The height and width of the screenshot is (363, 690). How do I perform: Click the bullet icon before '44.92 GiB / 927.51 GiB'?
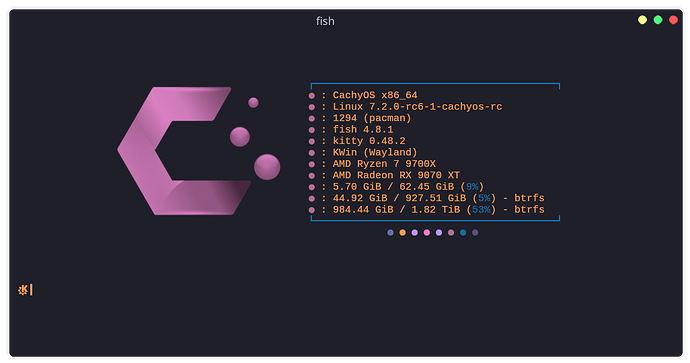312,198
